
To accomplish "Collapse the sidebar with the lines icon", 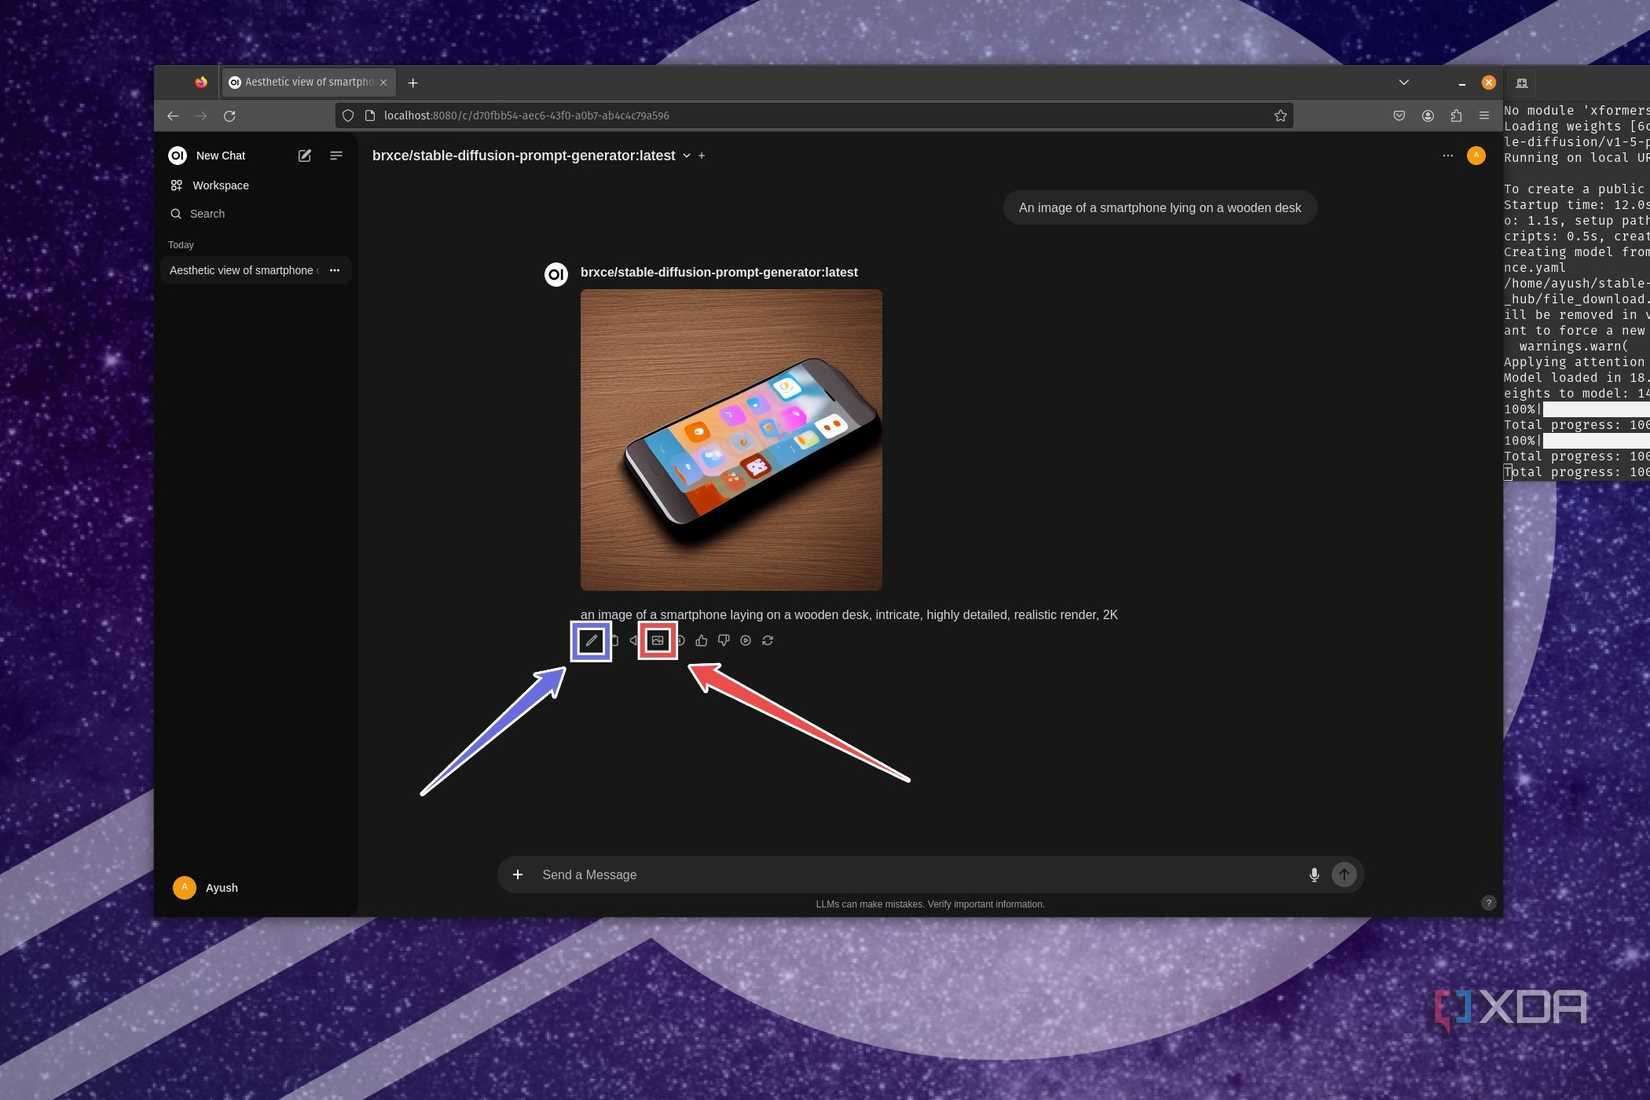I will tap(336, 156).
